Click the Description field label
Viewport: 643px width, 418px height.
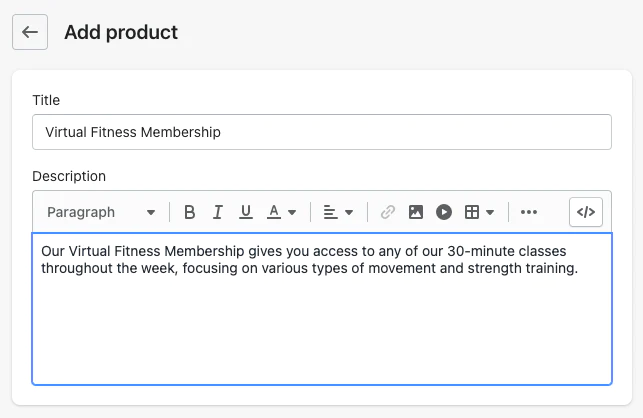69,176
